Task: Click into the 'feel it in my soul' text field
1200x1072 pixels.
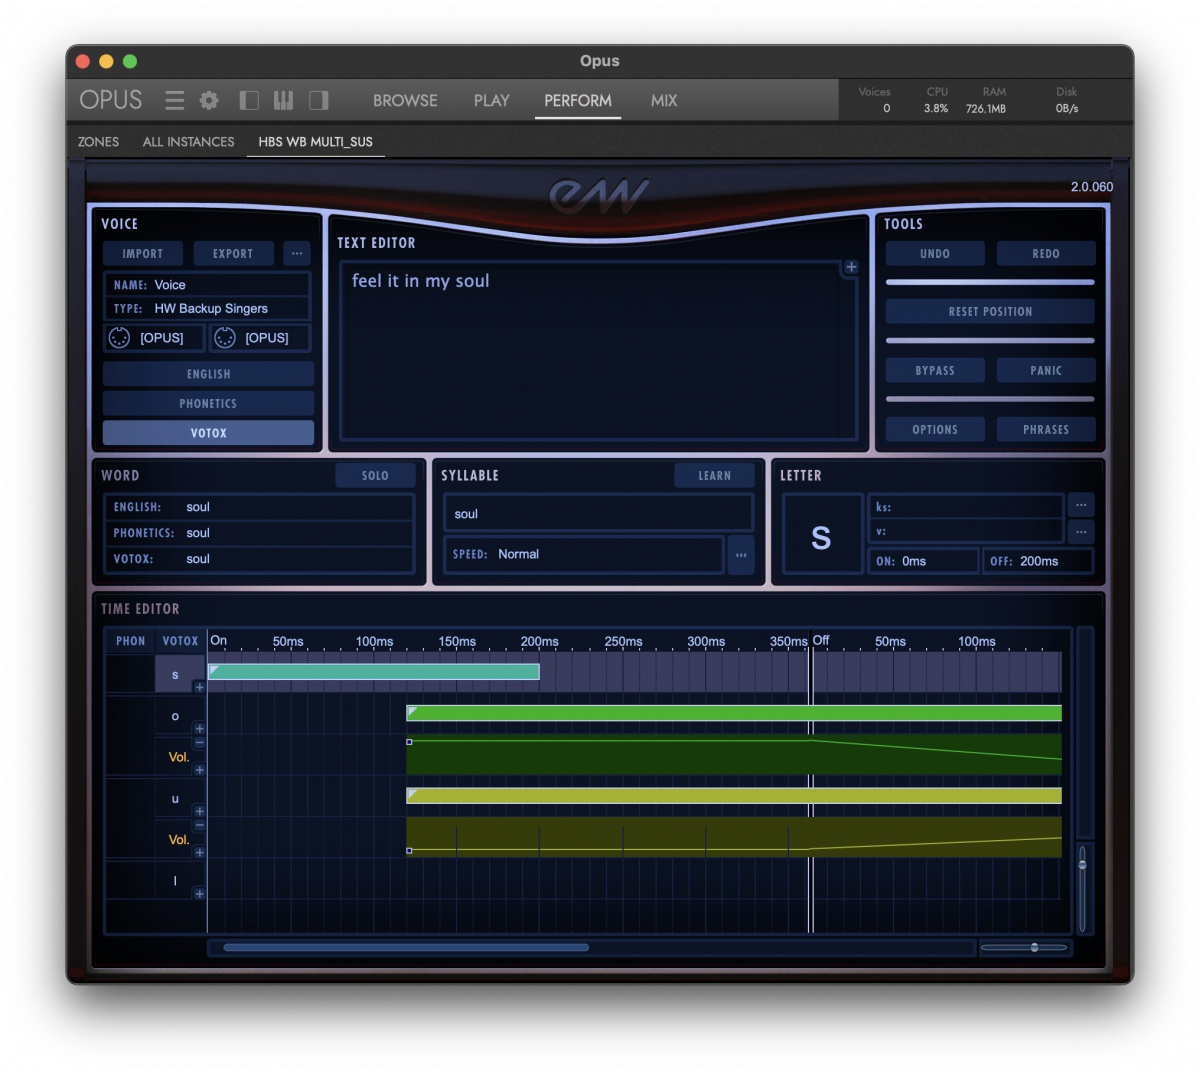Action: tap(598, 350)
